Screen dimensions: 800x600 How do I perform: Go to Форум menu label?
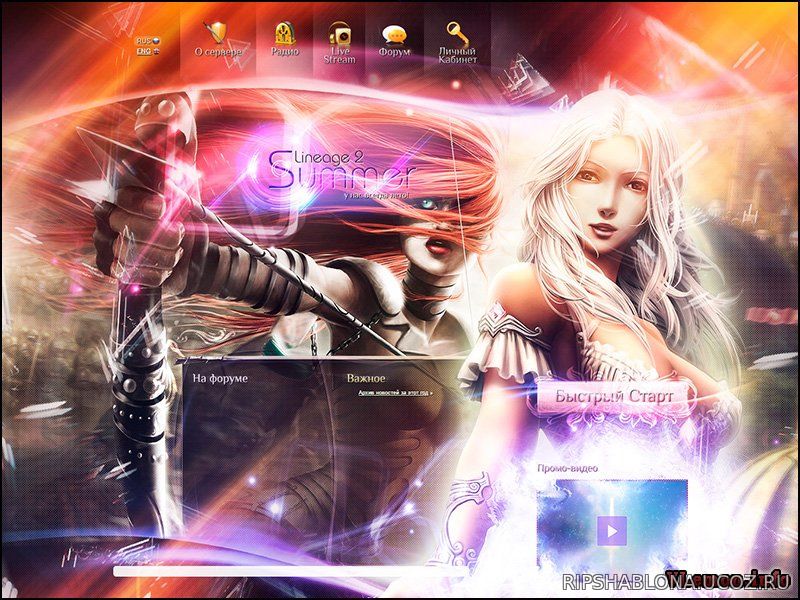(394, 52)
